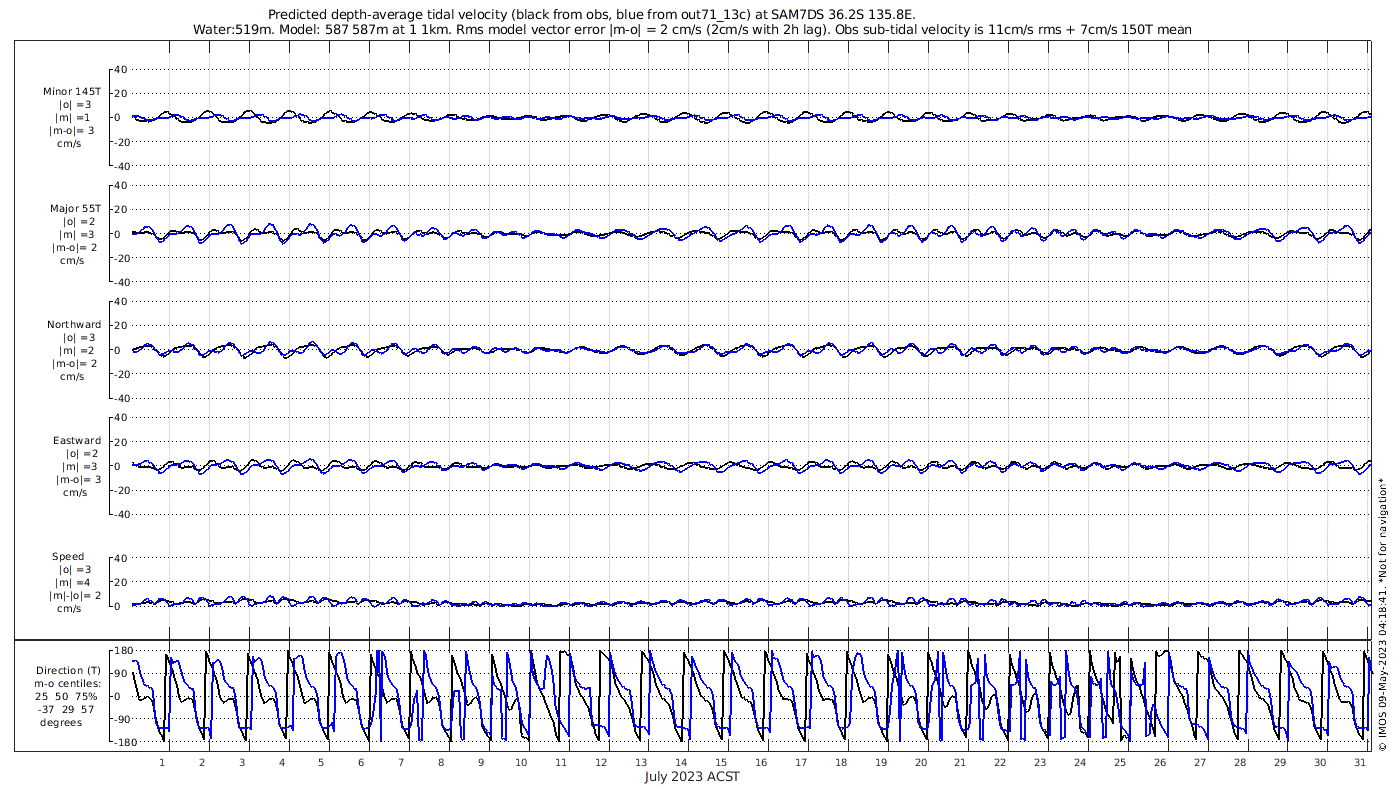The image size is (1400, 800).
Task: Click day 1 on the time axis
Action: point(162,762)
